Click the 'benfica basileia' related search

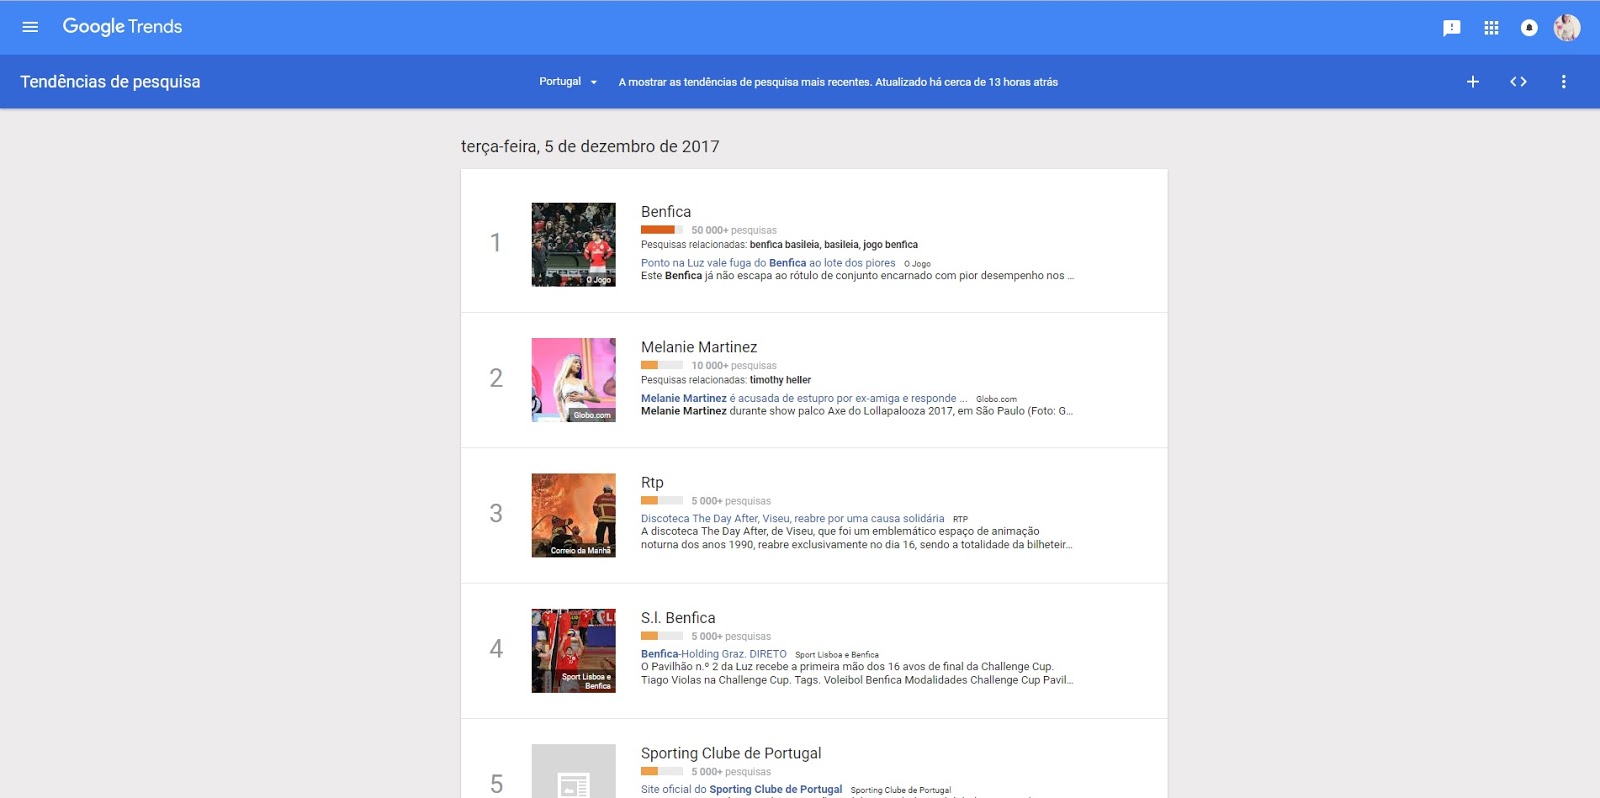pos(784,245)
